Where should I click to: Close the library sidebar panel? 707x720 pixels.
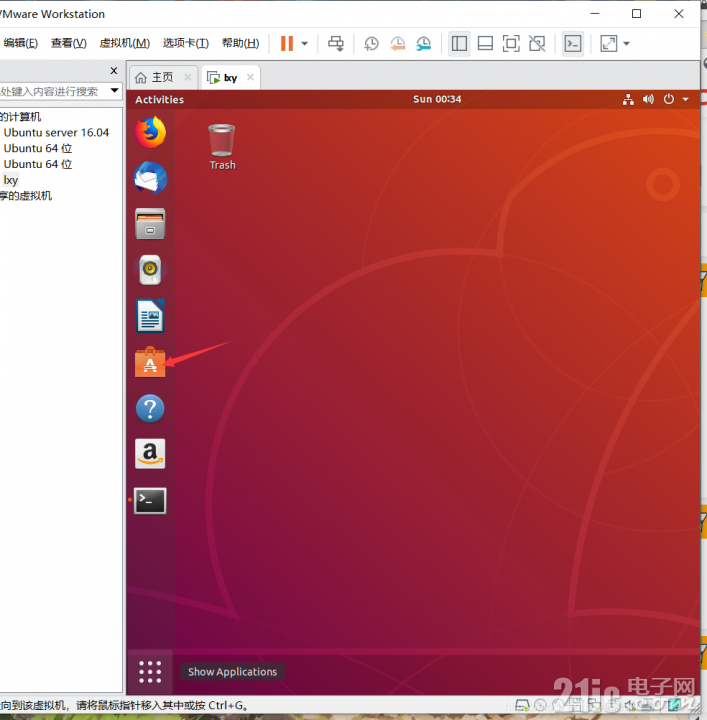click(x=114, y=71)
